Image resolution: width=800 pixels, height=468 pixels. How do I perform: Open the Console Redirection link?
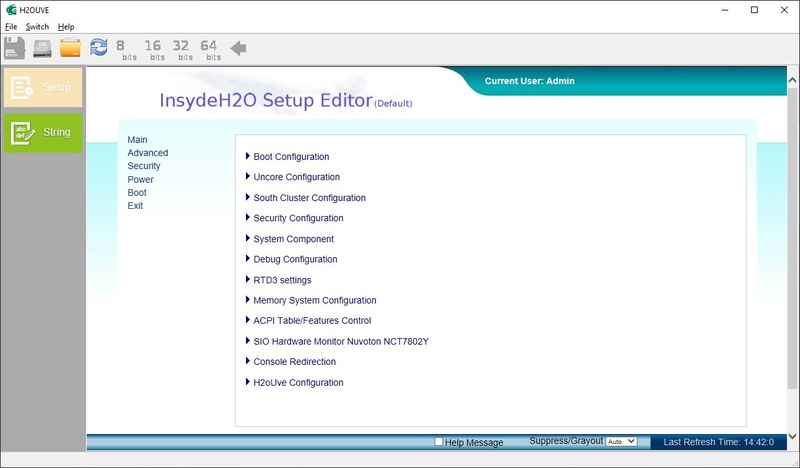point(294,361)
